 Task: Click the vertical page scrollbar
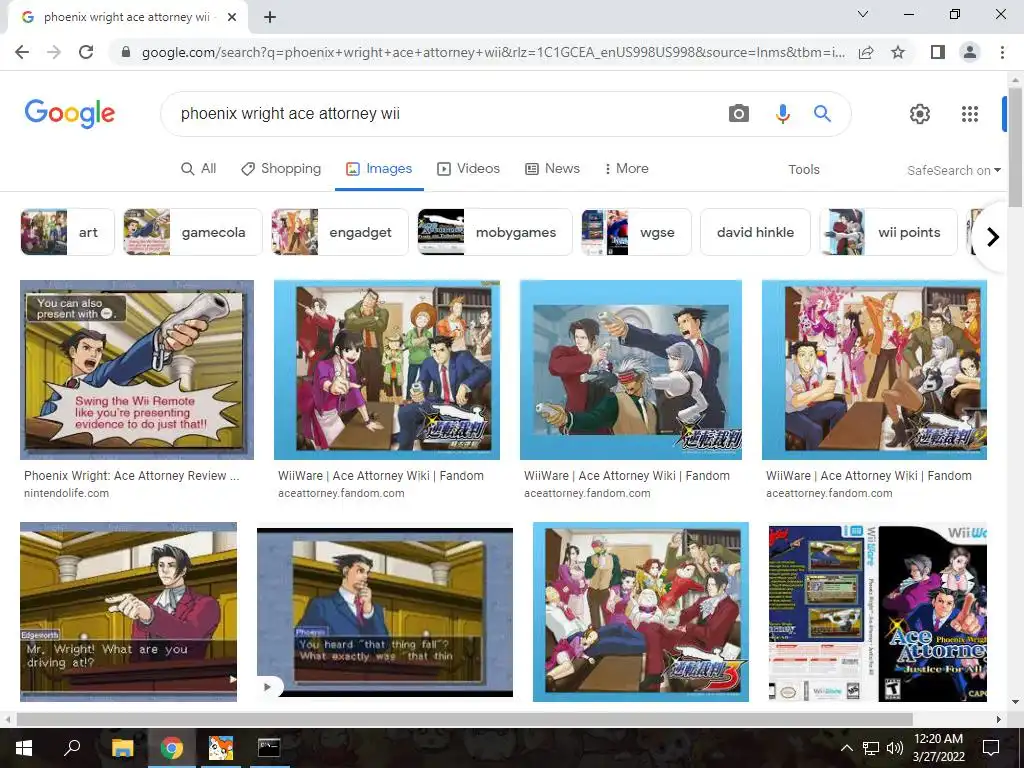click(x=1015, y=148)
